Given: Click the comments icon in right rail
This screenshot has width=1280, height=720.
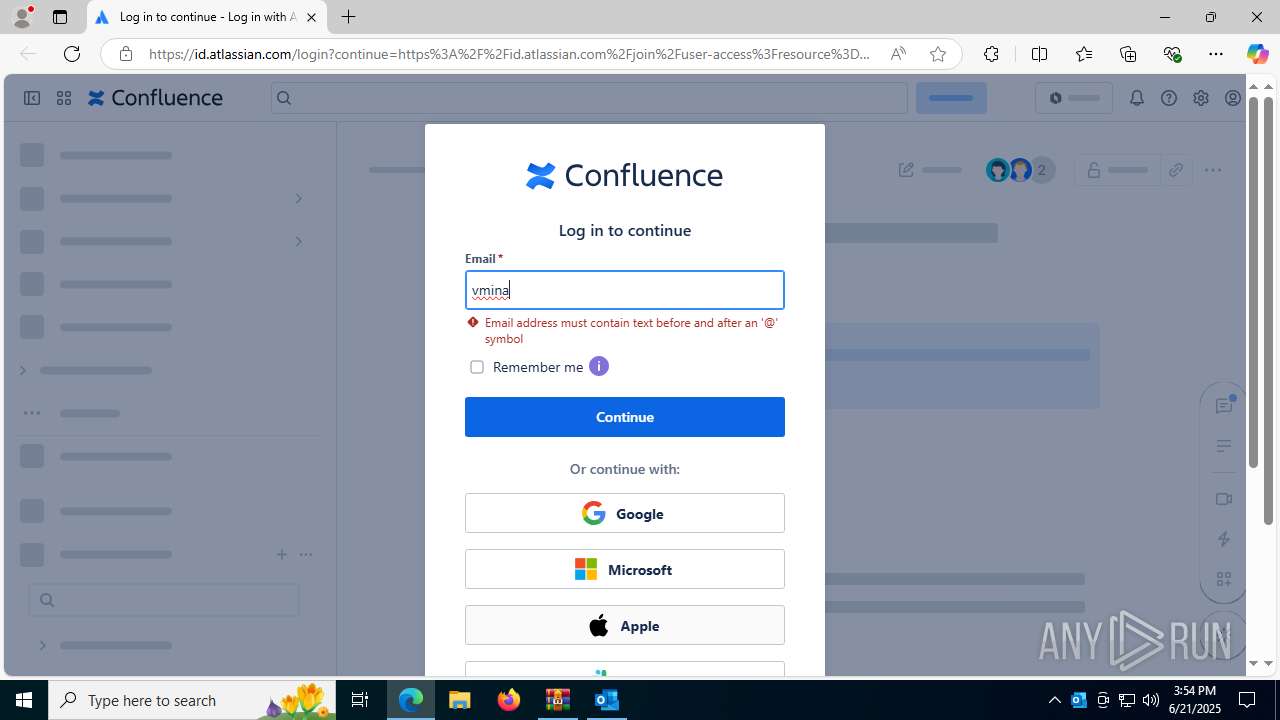Looking at the screenshot, I should click(1224, 405).
